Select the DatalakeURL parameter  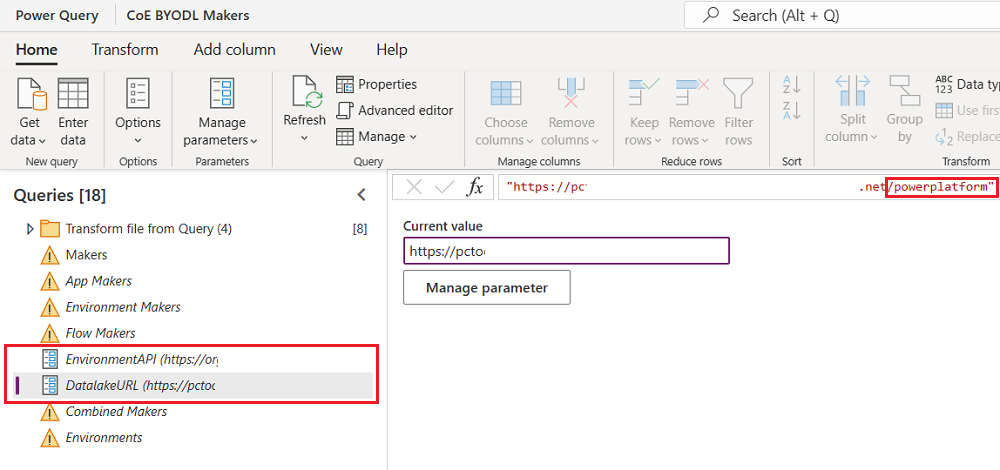tap(193, 386)
